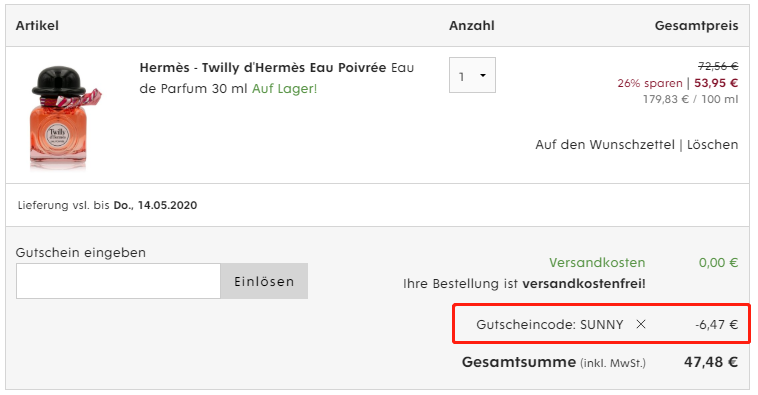The height and width of the screenshot is (395, 758).
Task: Click the delivery date Do., 14.05.2020
Action: click(x=155, y=205)
